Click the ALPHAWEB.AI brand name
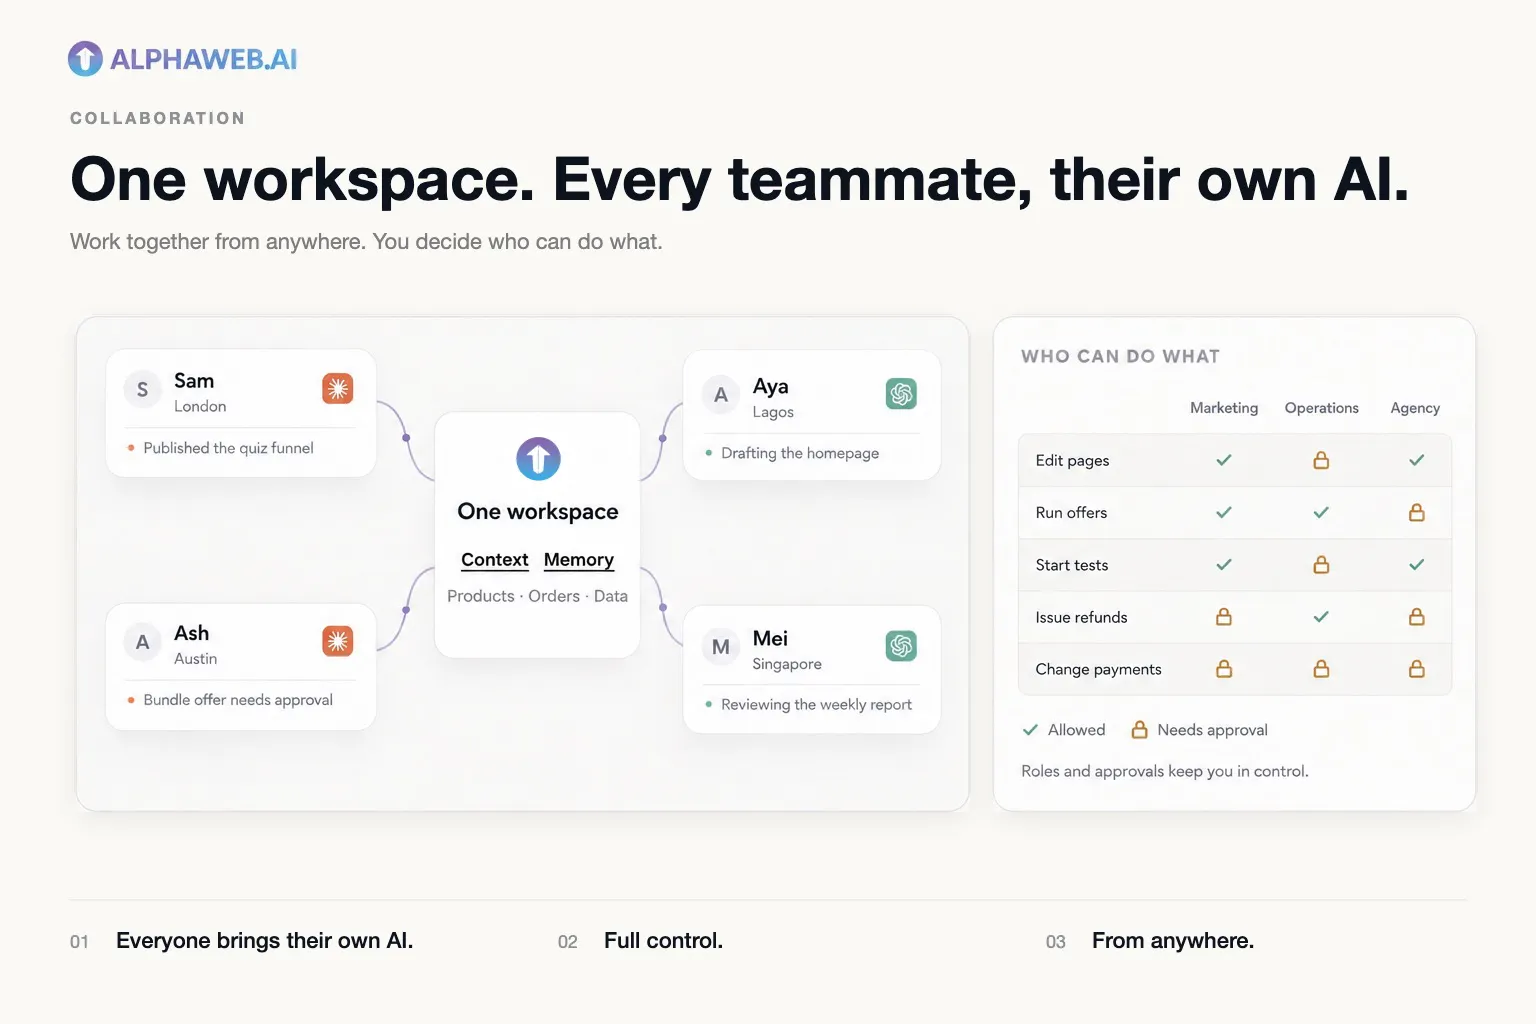Screen dimensions: 1536x1024 coord(204,59)
